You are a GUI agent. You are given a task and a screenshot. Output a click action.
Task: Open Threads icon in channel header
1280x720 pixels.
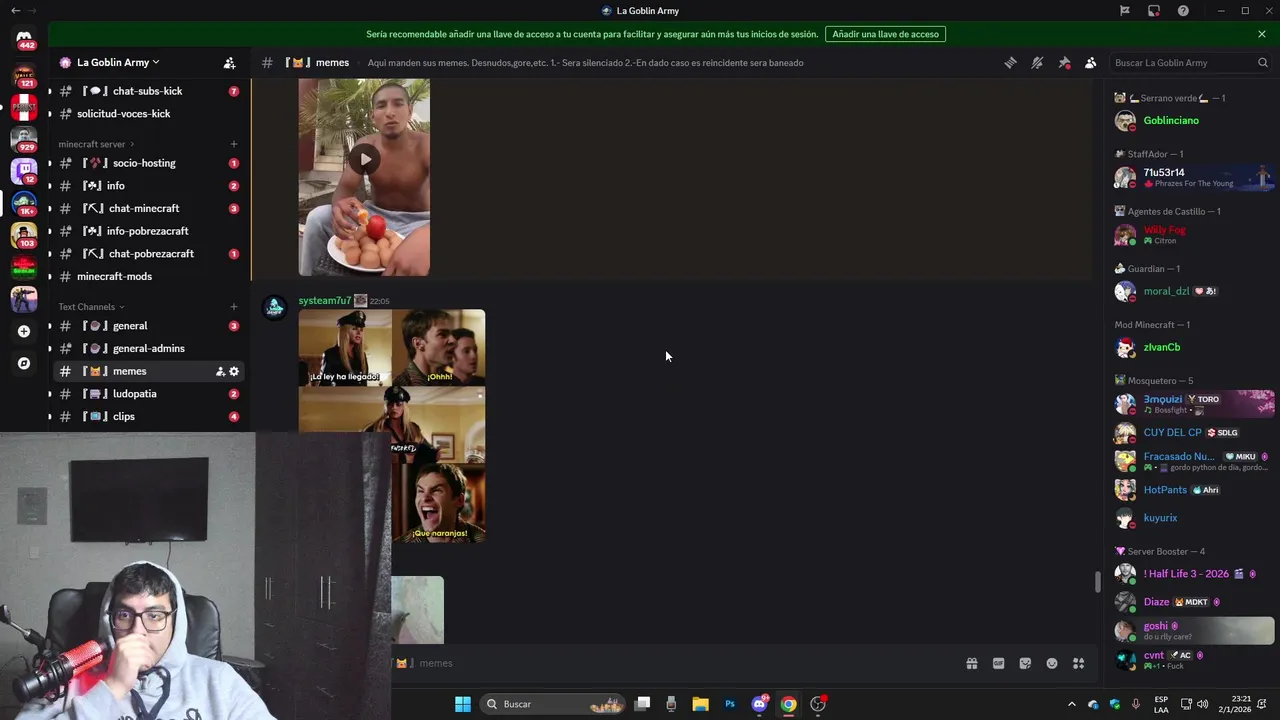(1010, 62)
